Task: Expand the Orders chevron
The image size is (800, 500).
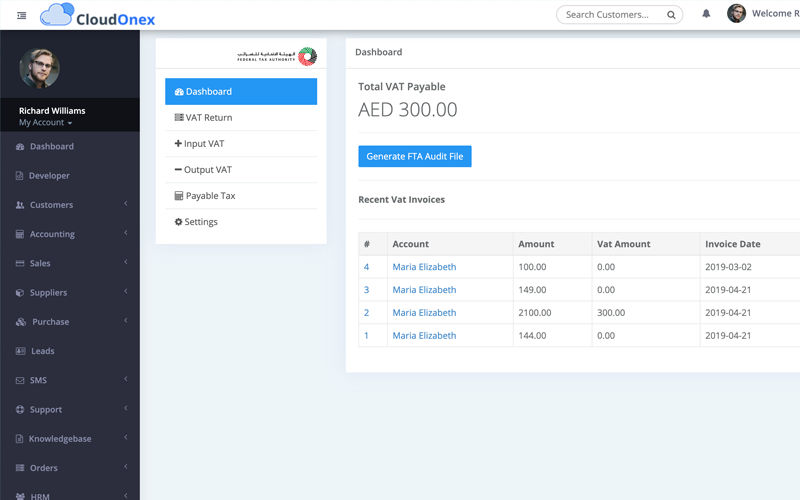Action: coord(126,467)
